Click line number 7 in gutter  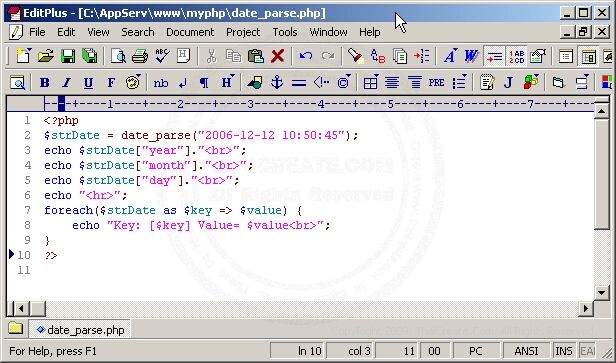pos(27,210)
